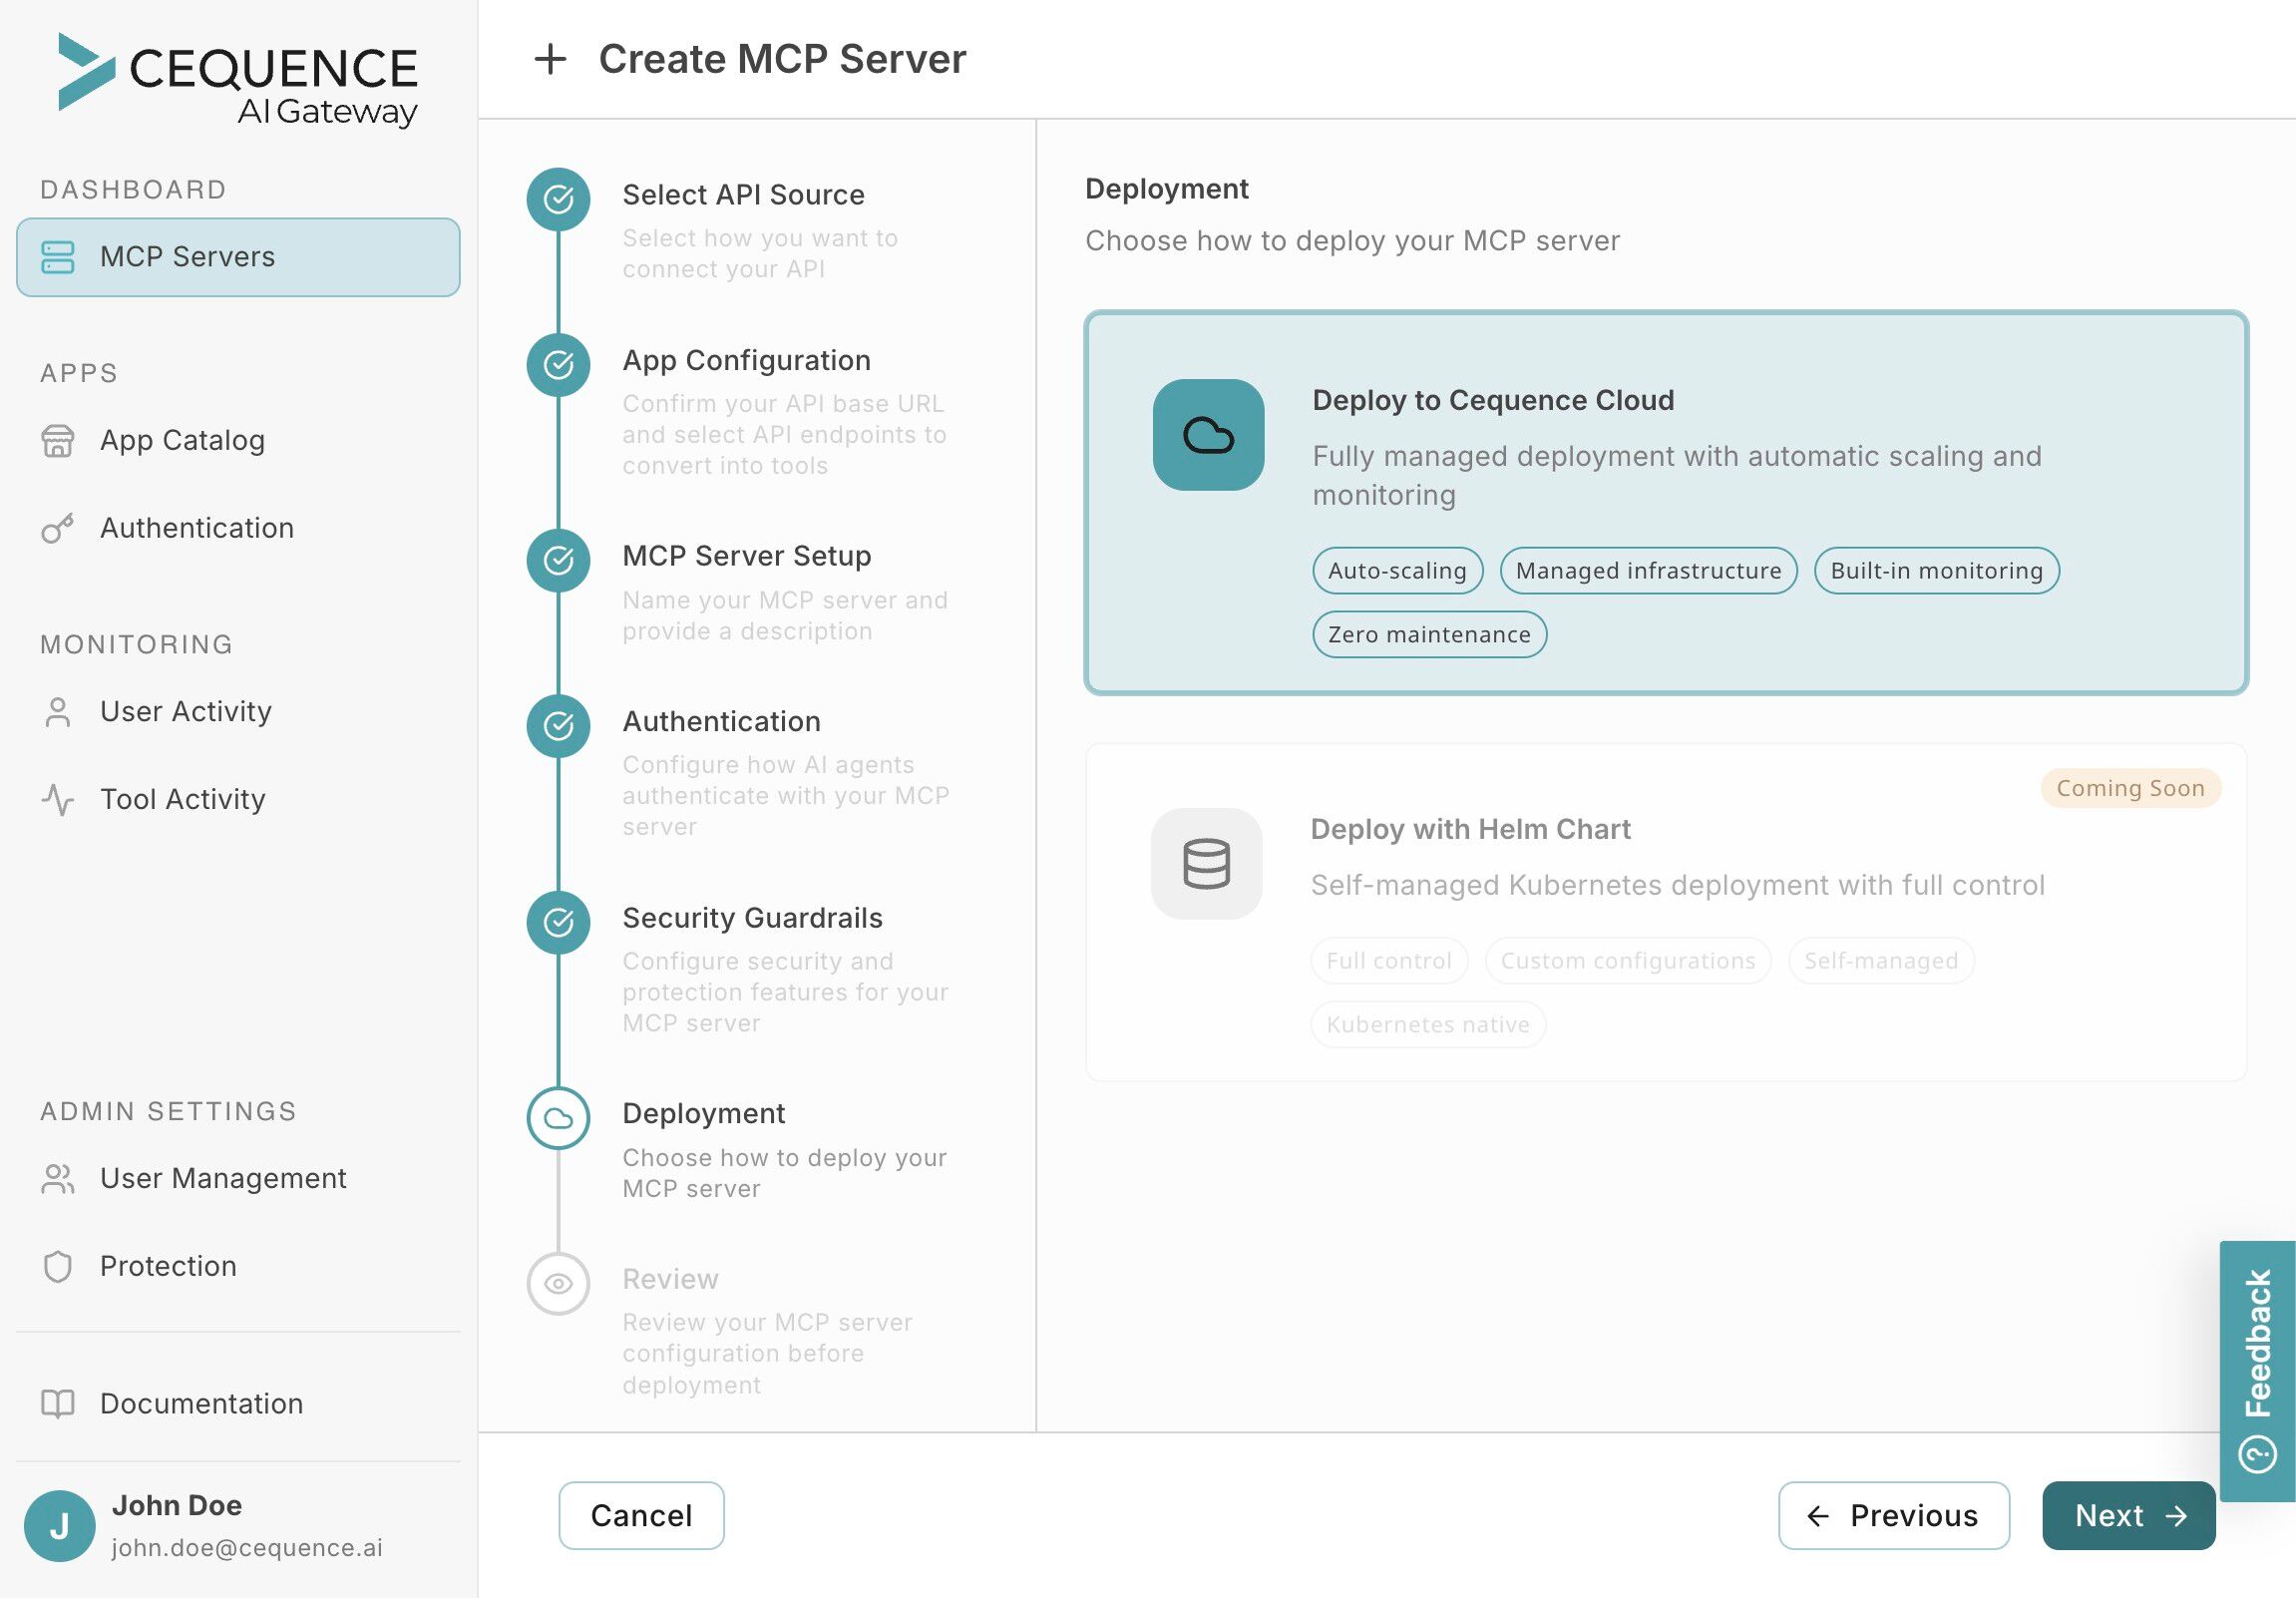Screen dimensions: 2296x1598
Task: Click the John Doe avatar circle
Action: coord(59,1526)
